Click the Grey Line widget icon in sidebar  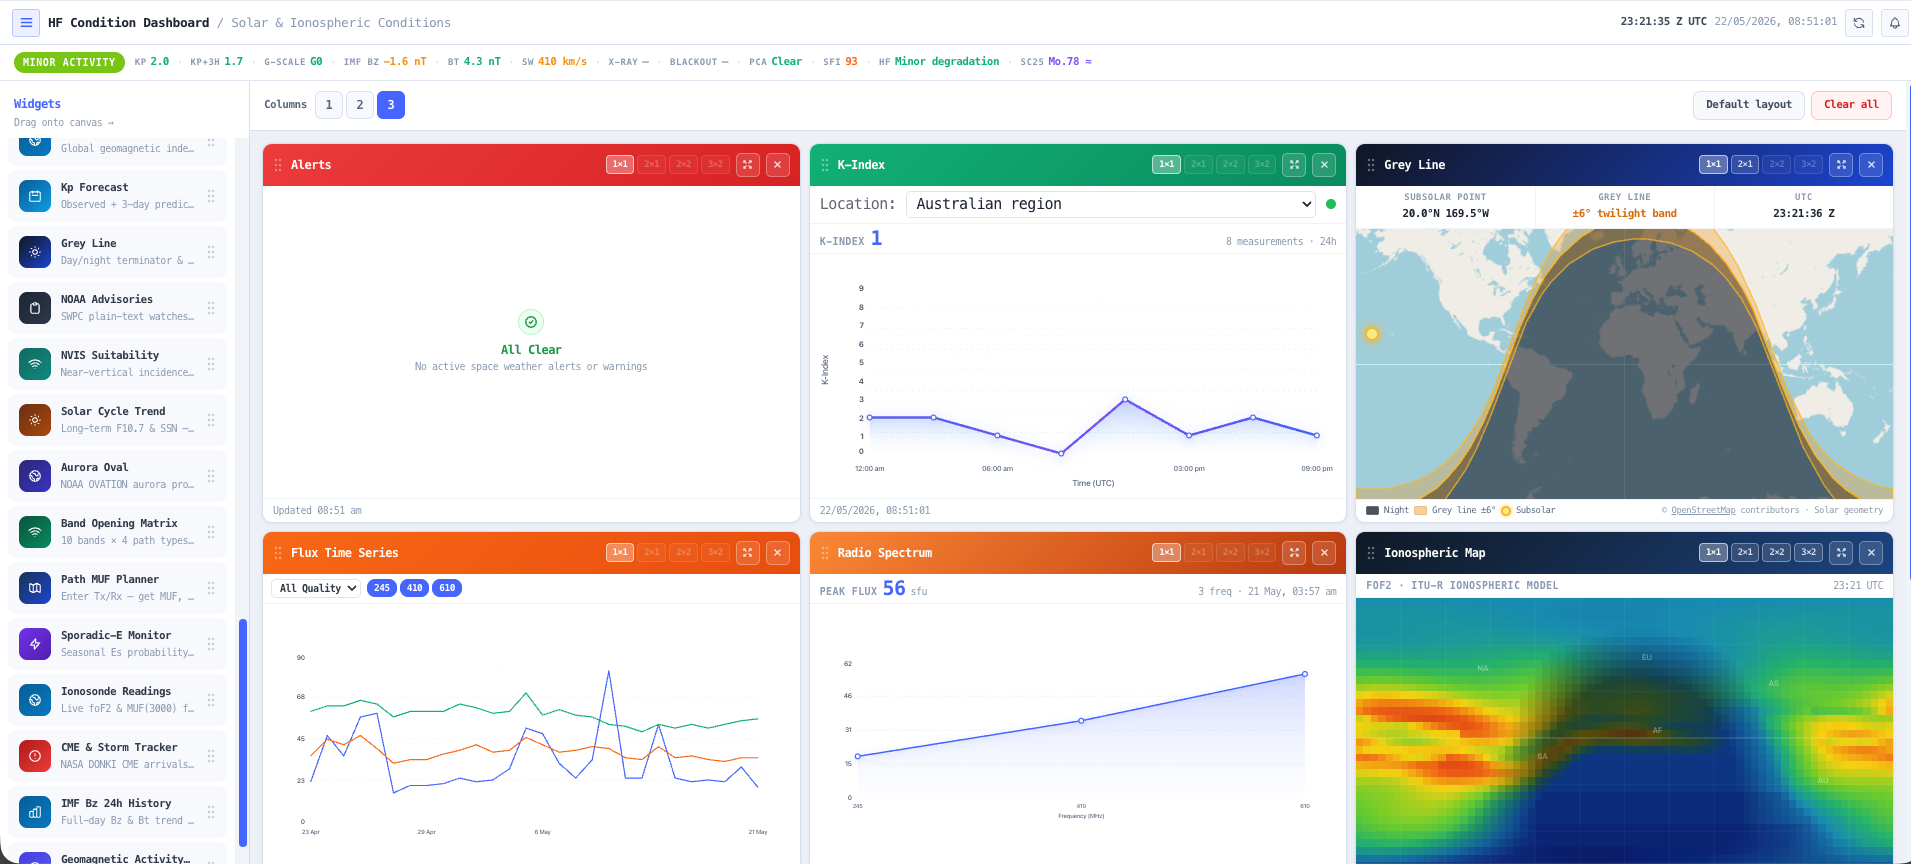(x=35, y=252)
